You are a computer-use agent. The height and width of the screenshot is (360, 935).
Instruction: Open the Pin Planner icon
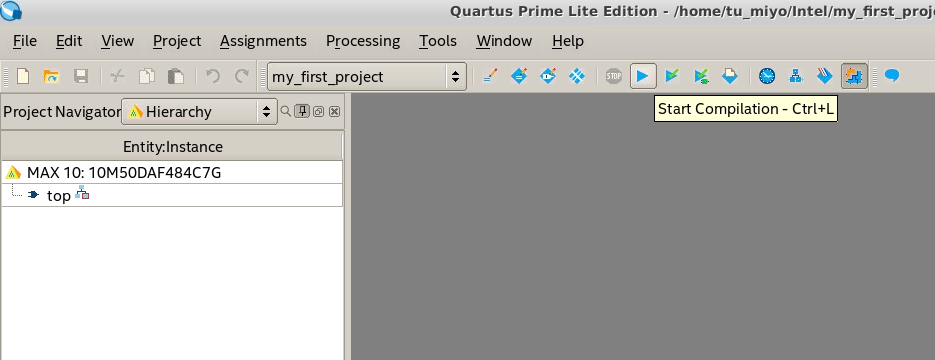[548, 76]
